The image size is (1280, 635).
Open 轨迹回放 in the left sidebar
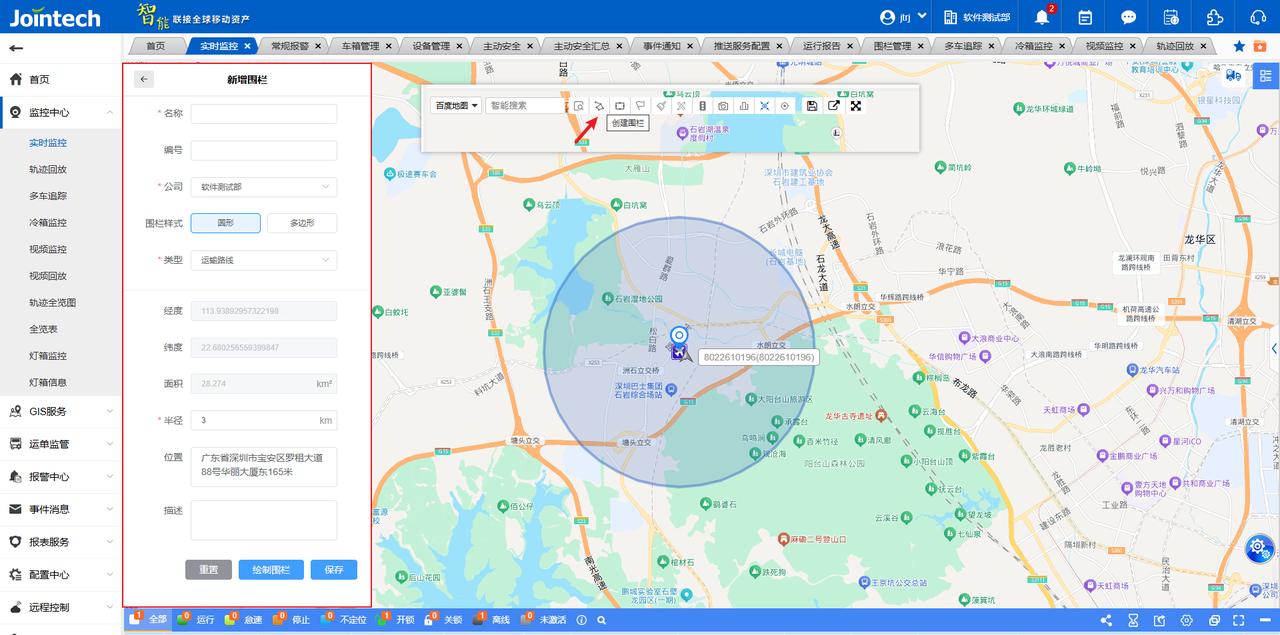48,170
